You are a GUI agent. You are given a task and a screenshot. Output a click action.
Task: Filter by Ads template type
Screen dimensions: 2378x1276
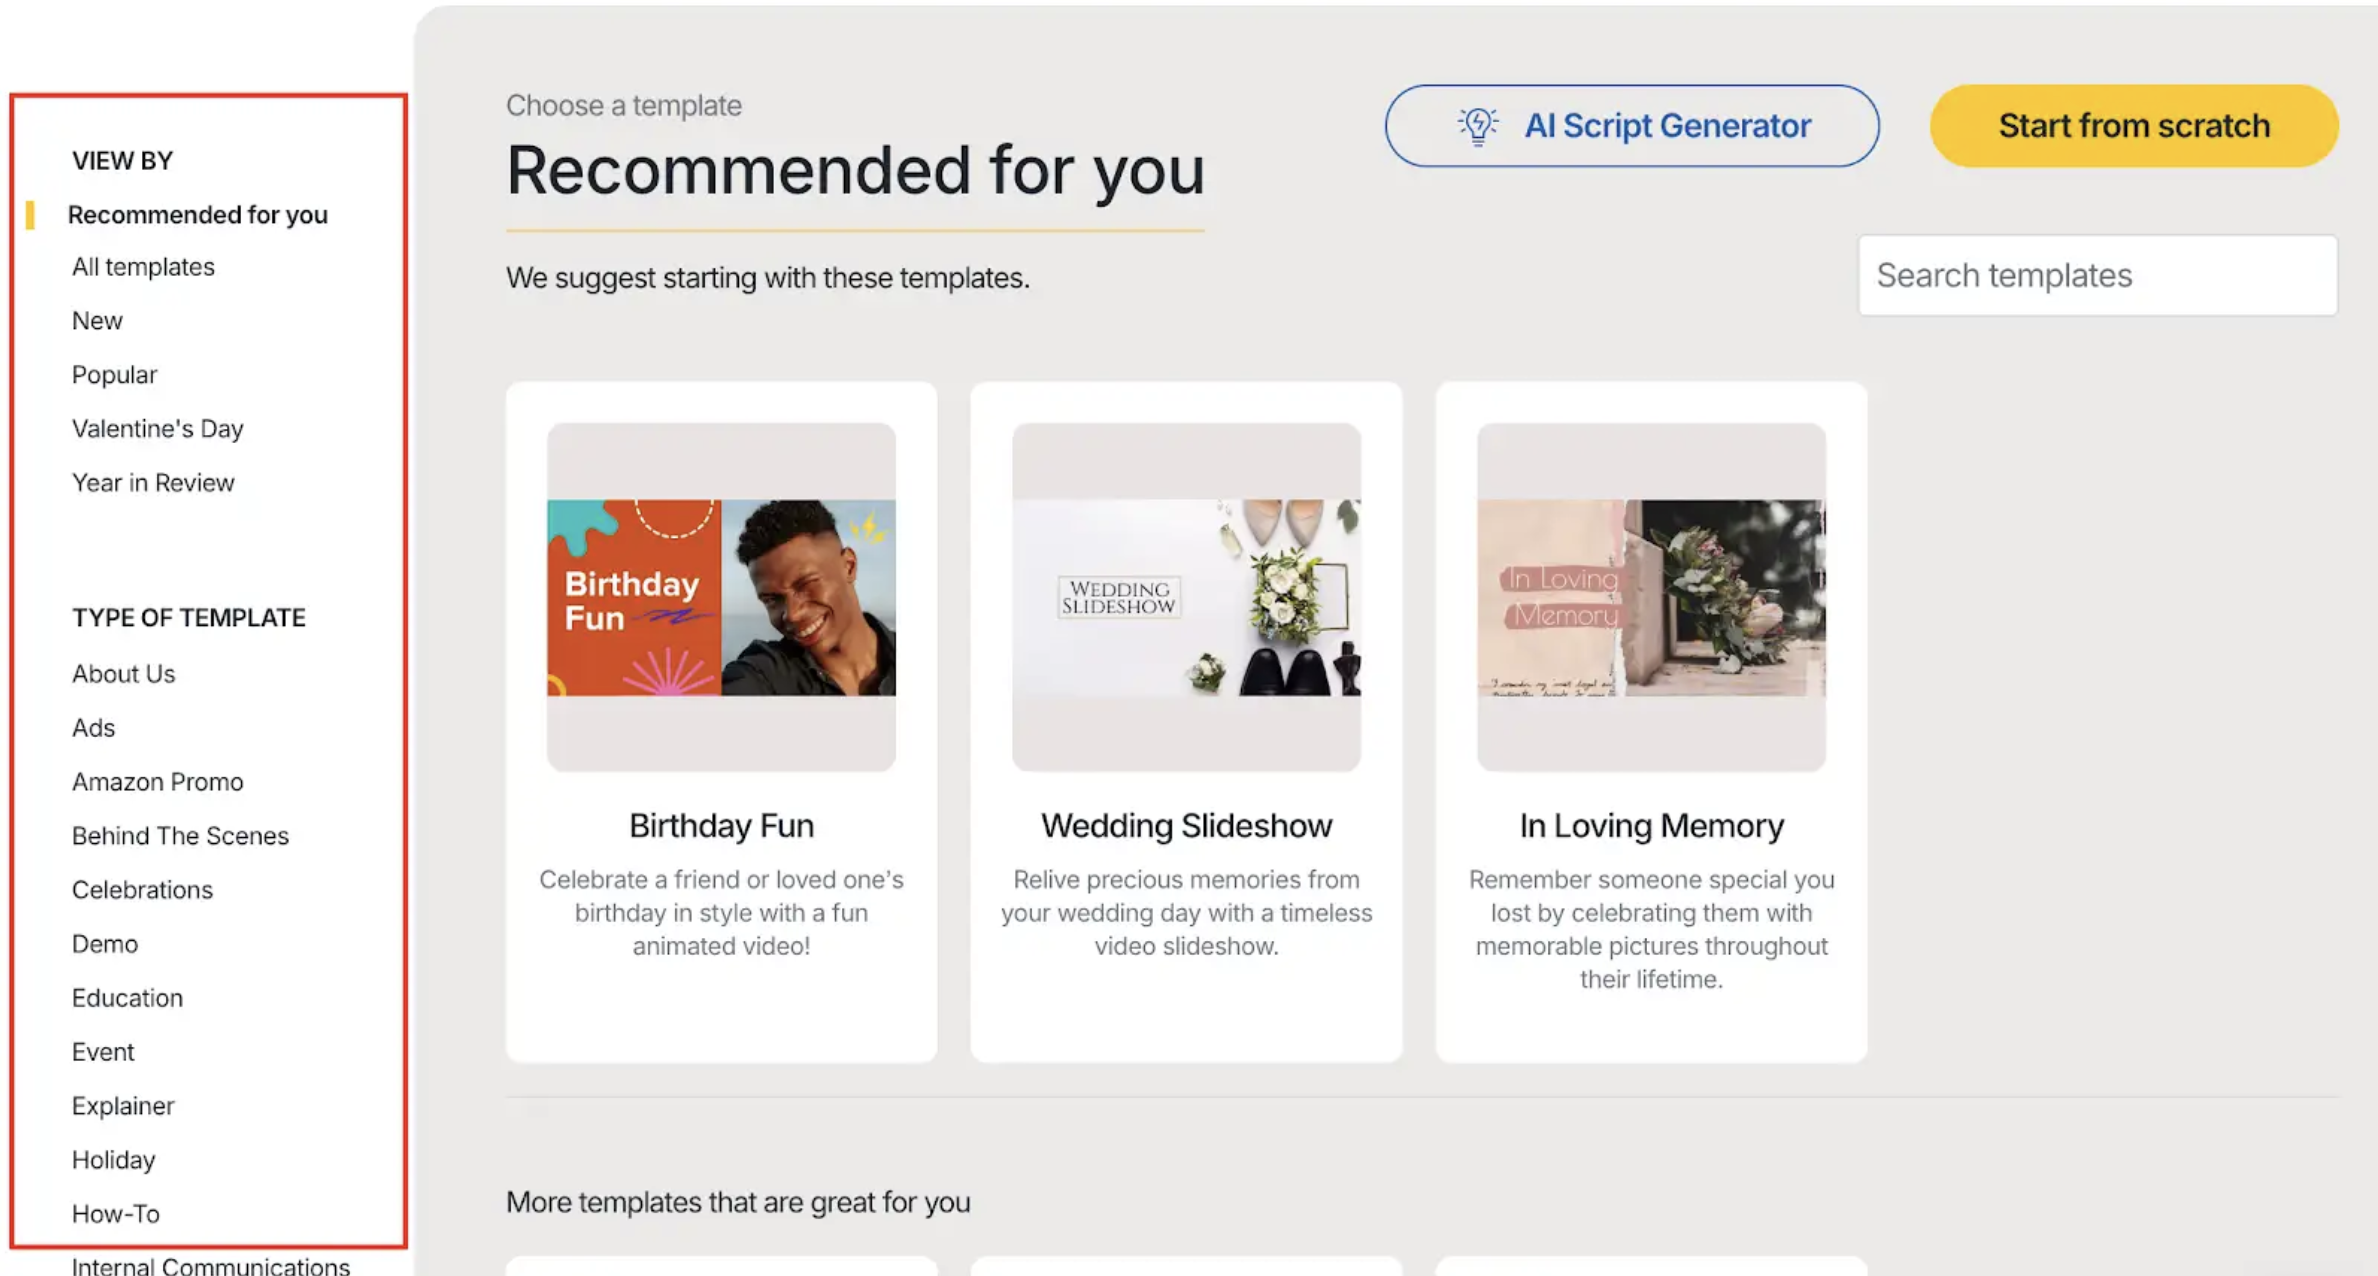[x=93, y=728]
